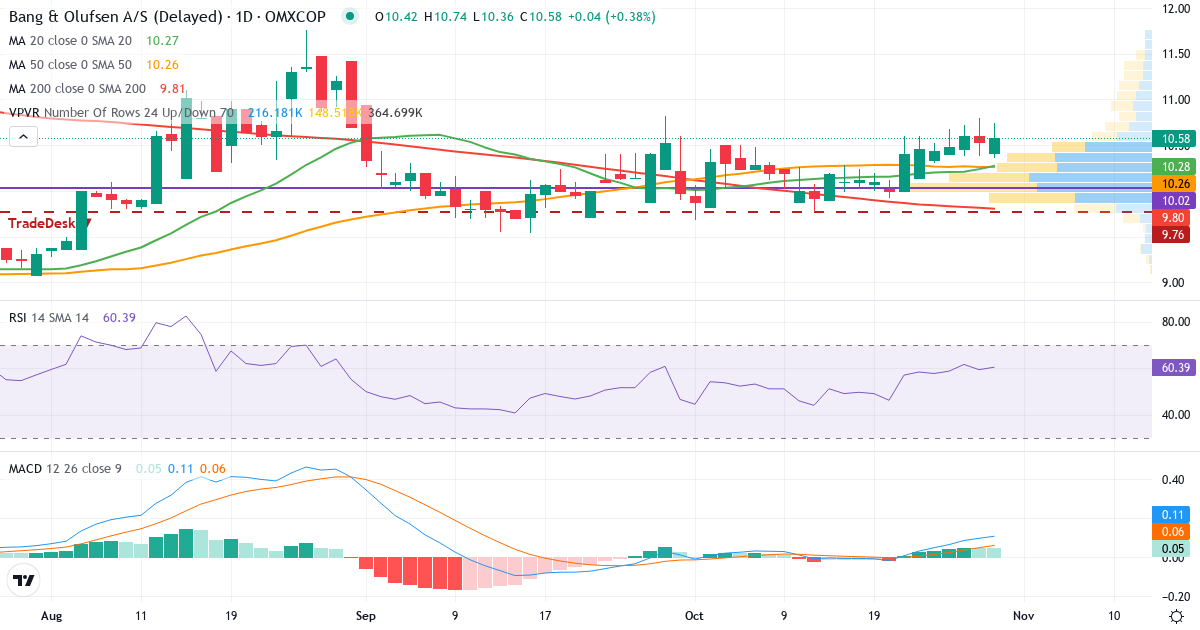Click the orange 0.06 MACD scale label

(x=1172, y=531)
